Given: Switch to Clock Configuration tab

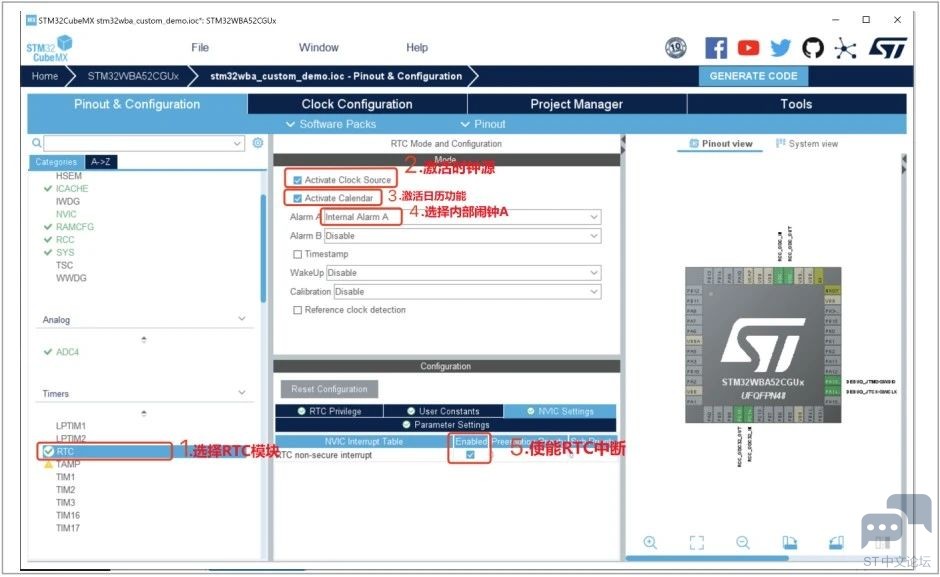Looking at the screenshot, I should coord(357,104).
